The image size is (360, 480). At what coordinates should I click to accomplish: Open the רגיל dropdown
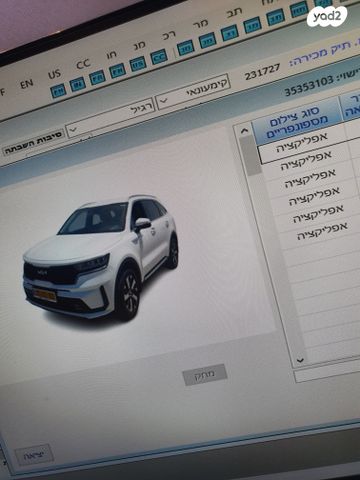tap(110, 117)
